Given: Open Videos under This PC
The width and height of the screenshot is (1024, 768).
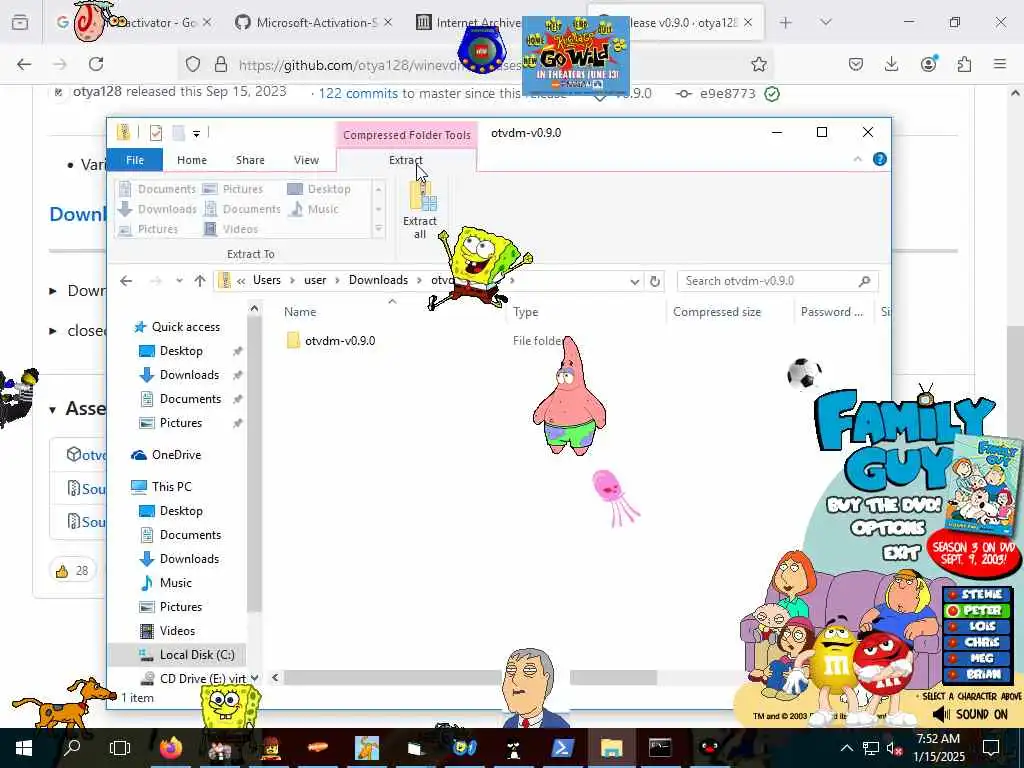Looking at the screenshot, I should [x=177, y=631].
